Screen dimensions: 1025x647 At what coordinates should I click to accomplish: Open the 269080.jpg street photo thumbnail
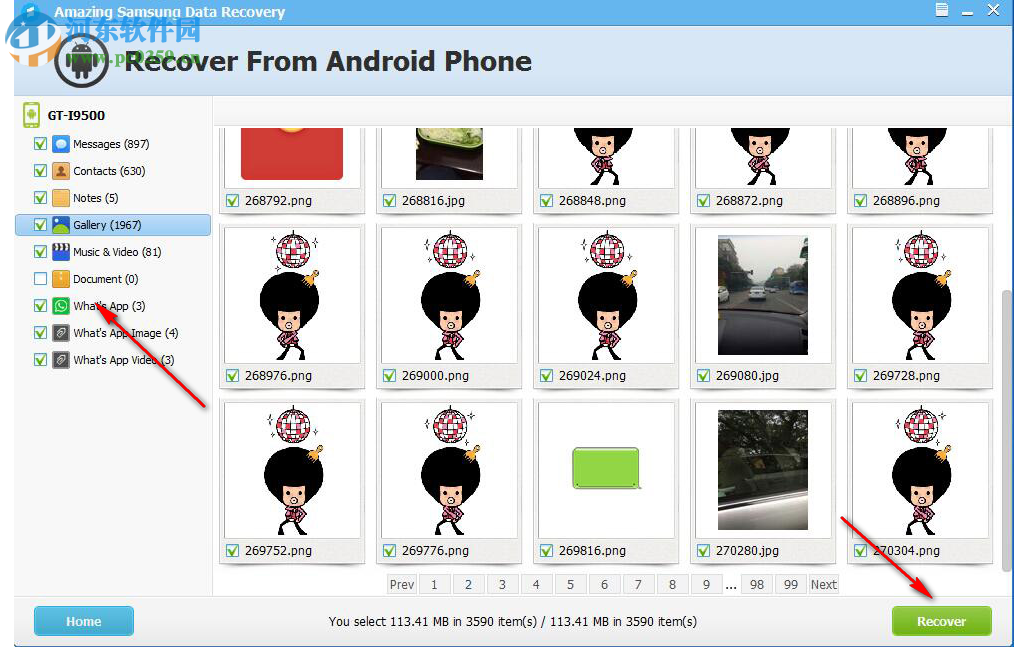tap(763, 295)
